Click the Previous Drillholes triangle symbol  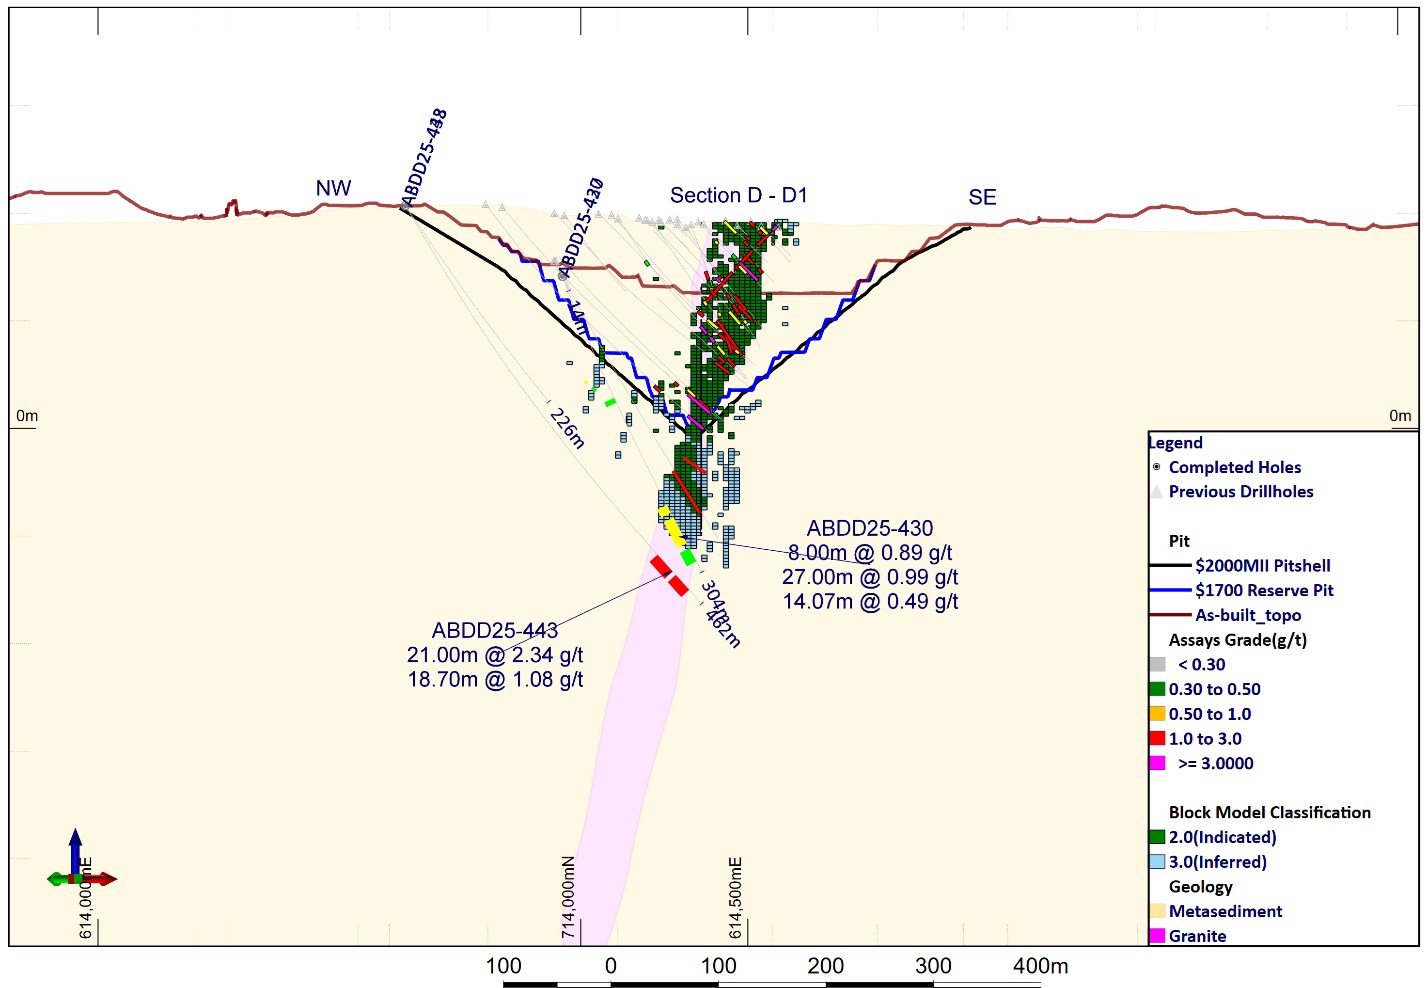[1157, 491]
